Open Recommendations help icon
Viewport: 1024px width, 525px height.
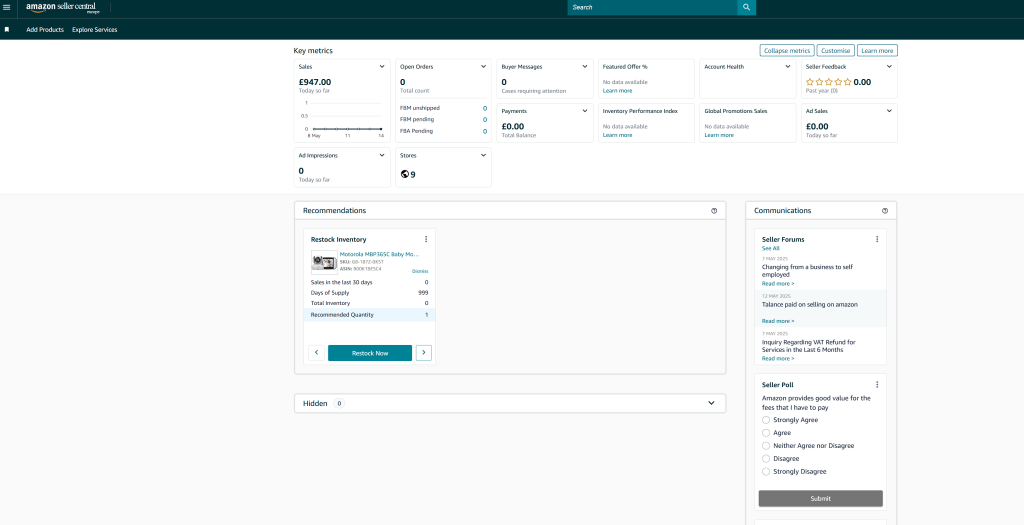coord(714,211)
